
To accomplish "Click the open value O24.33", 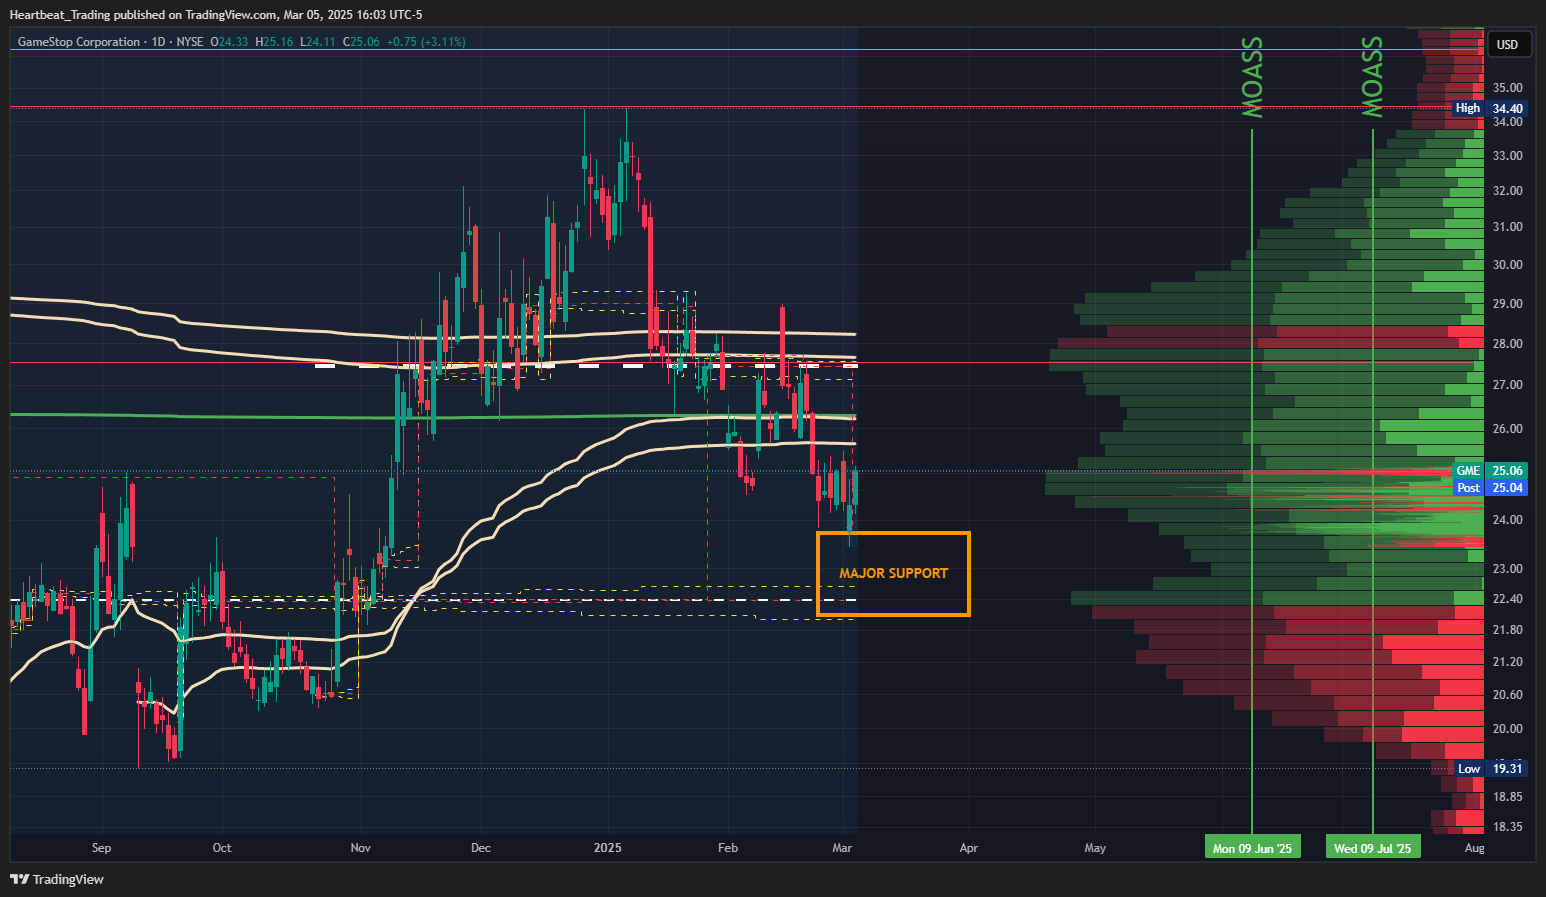I will point(229,42).
